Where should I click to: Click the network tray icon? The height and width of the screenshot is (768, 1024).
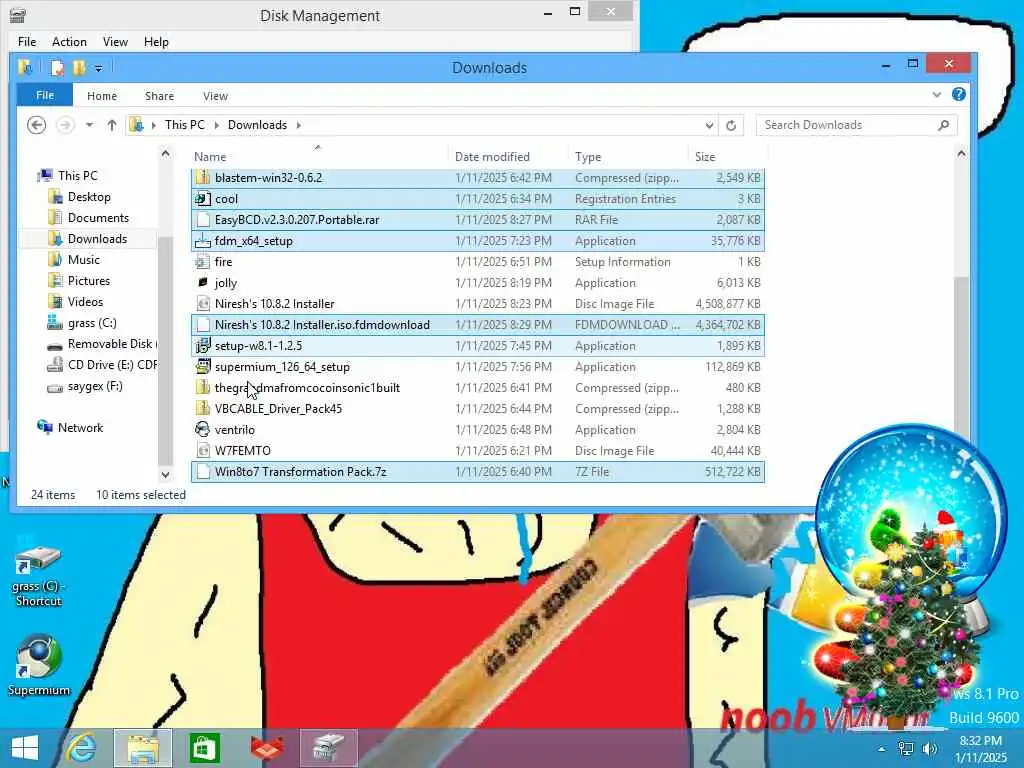905,749
